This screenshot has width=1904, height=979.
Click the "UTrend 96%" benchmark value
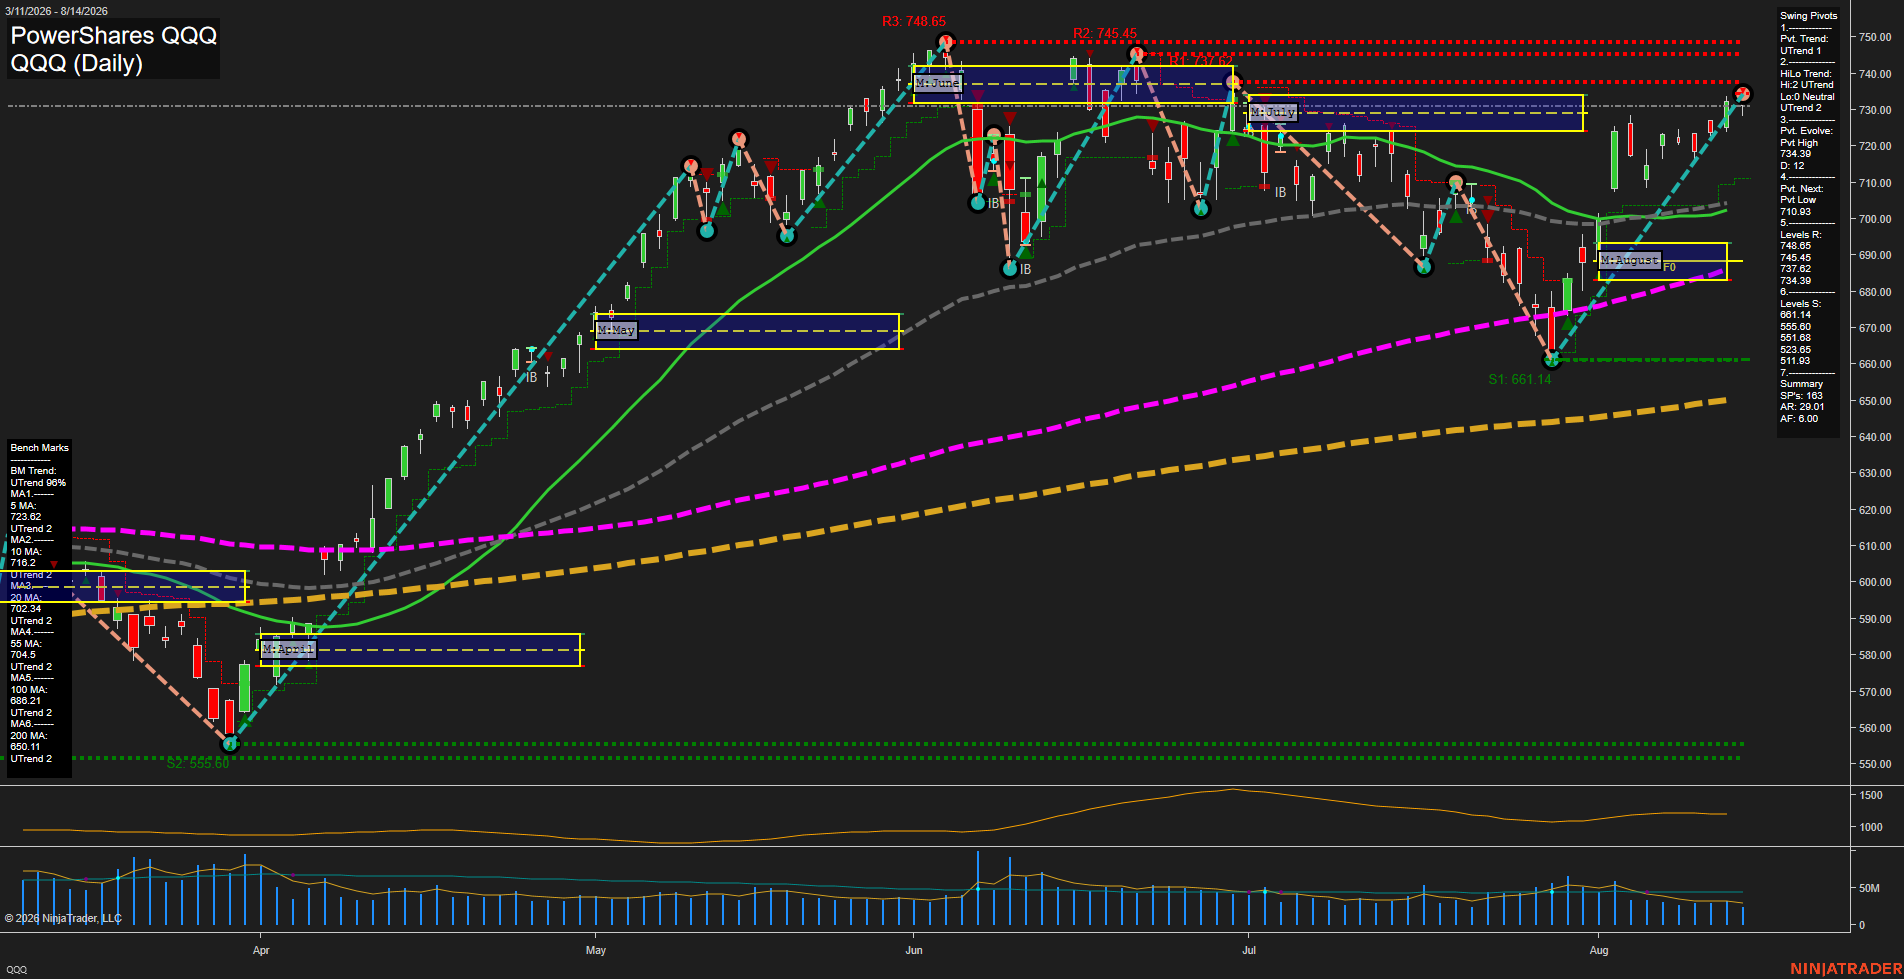coord(38,483)
